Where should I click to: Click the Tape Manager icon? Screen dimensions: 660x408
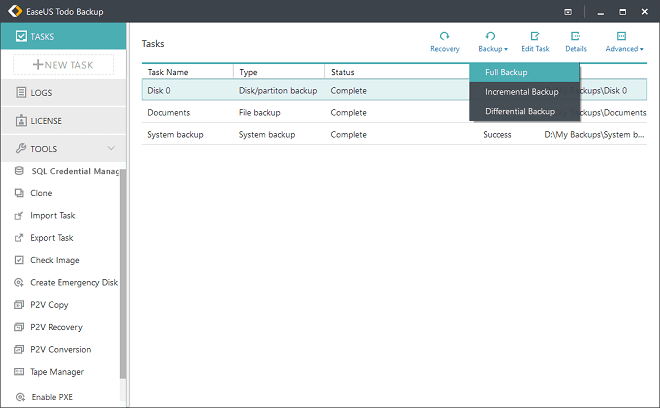pyautogui.click(x=19, y=371)
